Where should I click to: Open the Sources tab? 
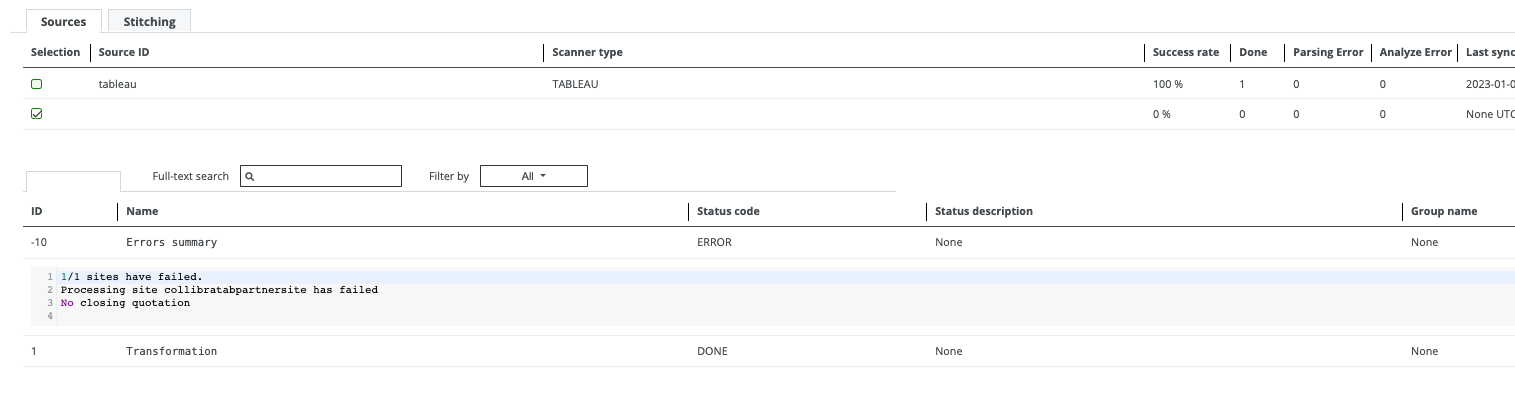click(x=64, y=21)
